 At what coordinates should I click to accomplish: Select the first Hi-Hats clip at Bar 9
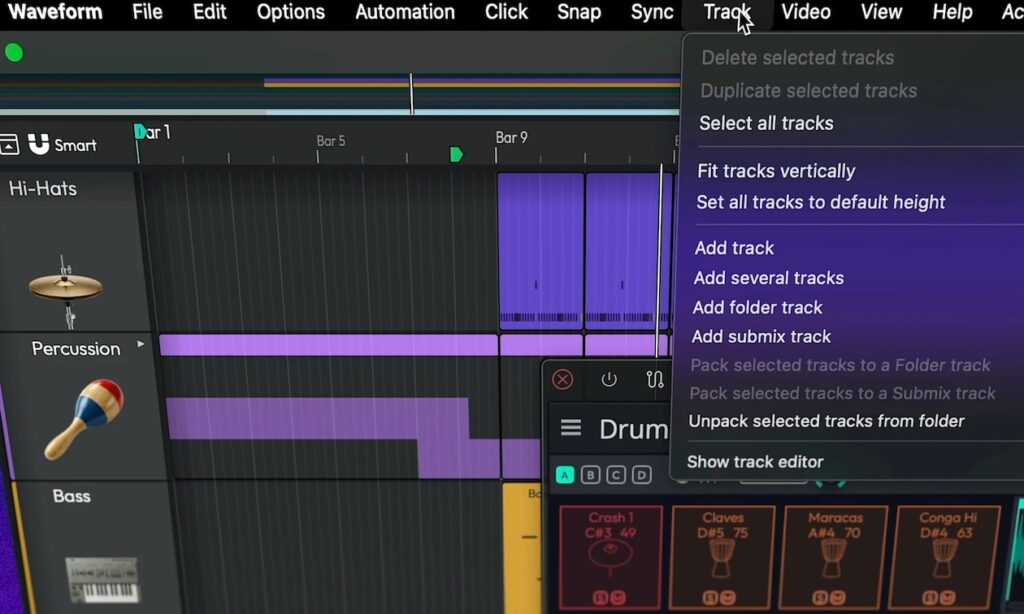[541, 251]
